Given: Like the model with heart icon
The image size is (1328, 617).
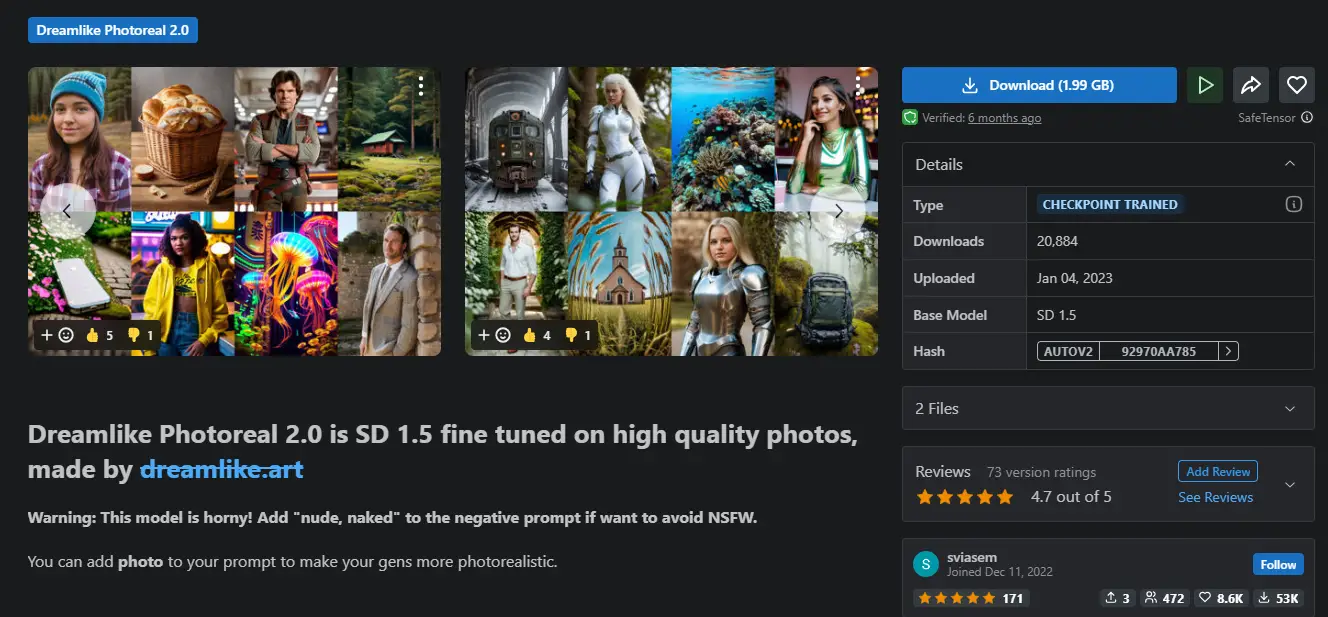Looking at the screenshot, I should [1297, 85].
